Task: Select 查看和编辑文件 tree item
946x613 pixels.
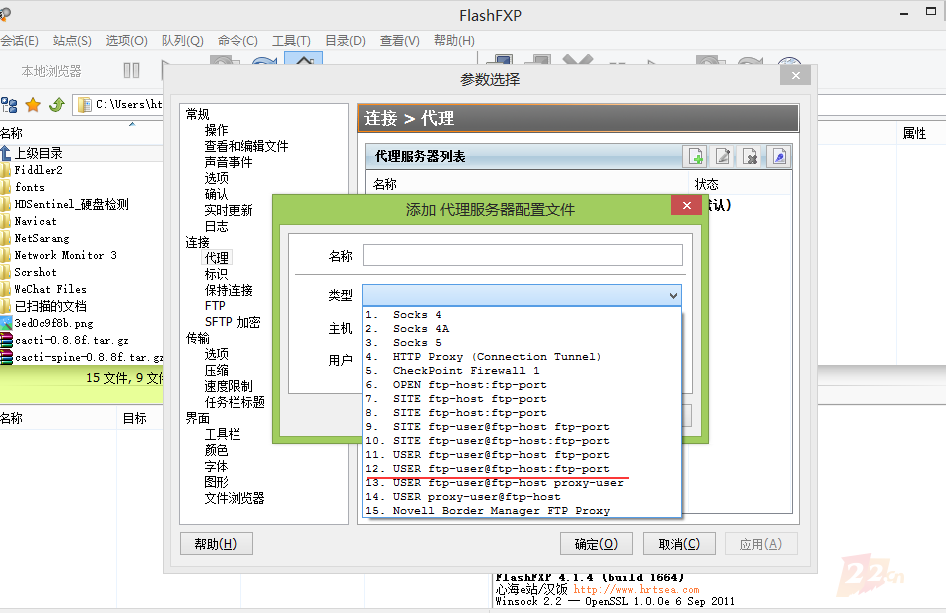Action: pyautogui.click(x=246, y=146)
